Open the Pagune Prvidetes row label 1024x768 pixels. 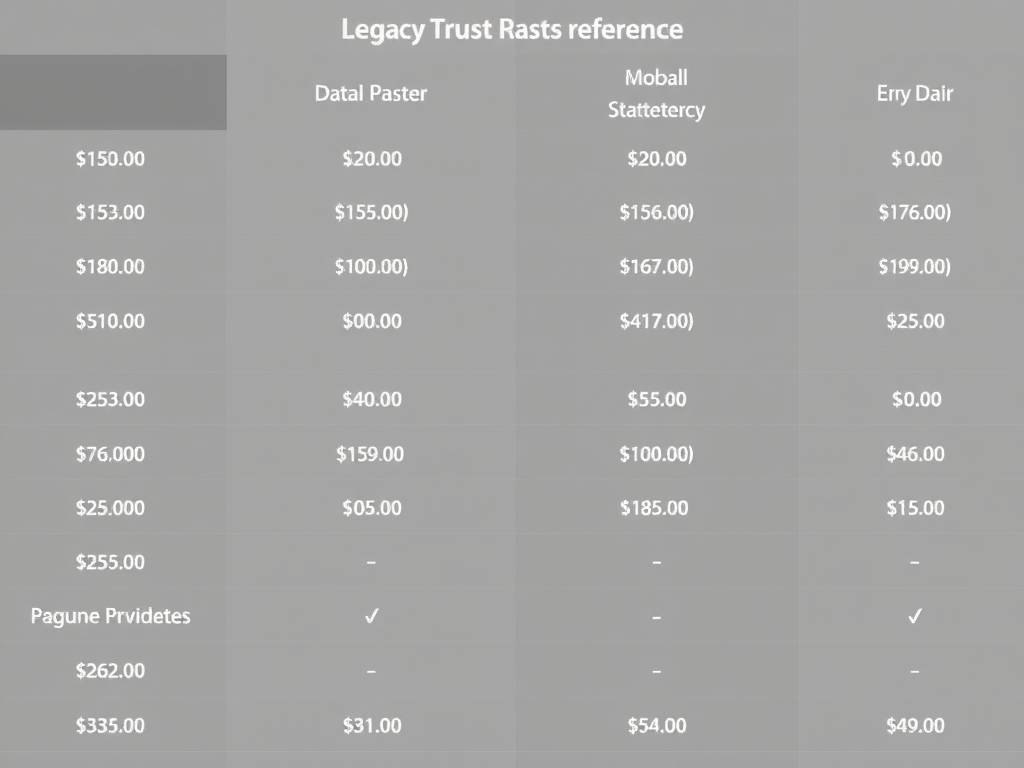[110, 616]
